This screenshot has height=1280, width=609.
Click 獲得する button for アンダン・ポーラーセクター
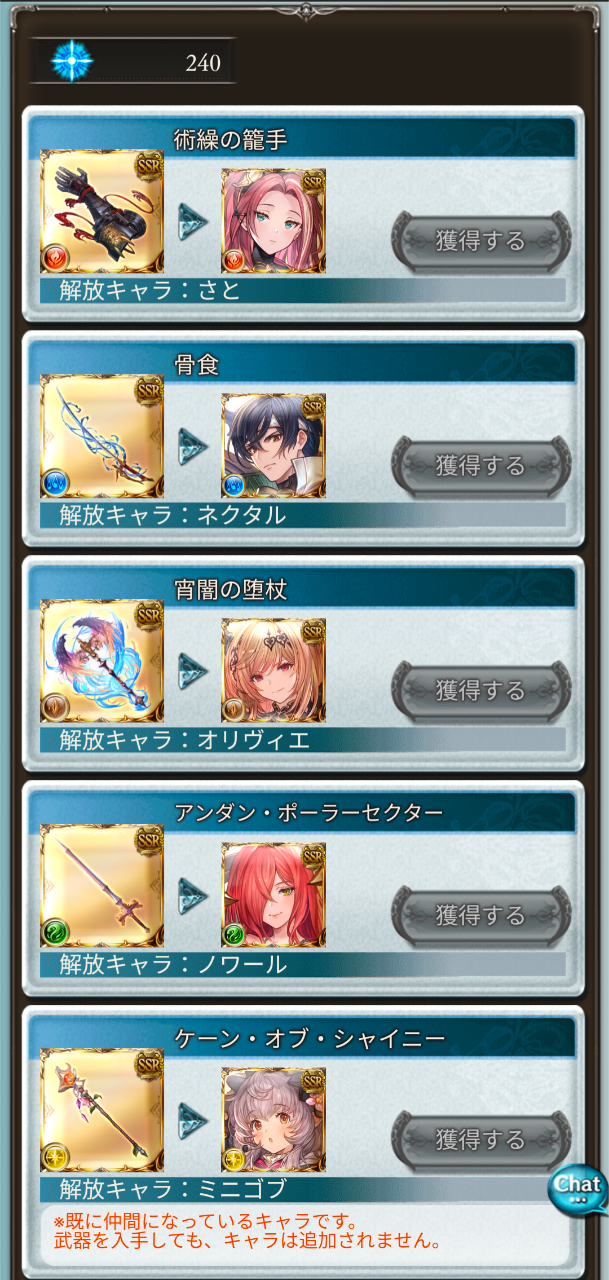click(481, 915)
